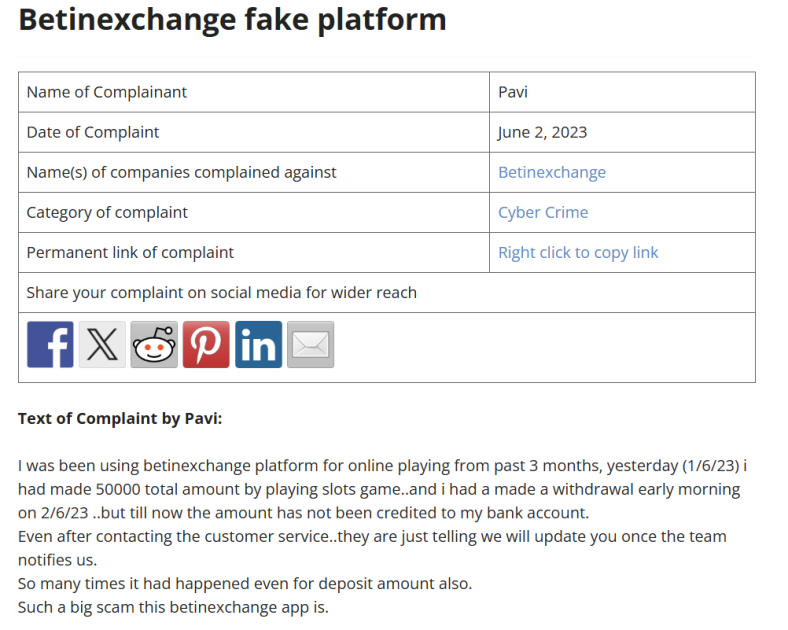Click the 'Such a big scam' closing sentence
This screenshot has height=630, width=788.
point(173,606)
